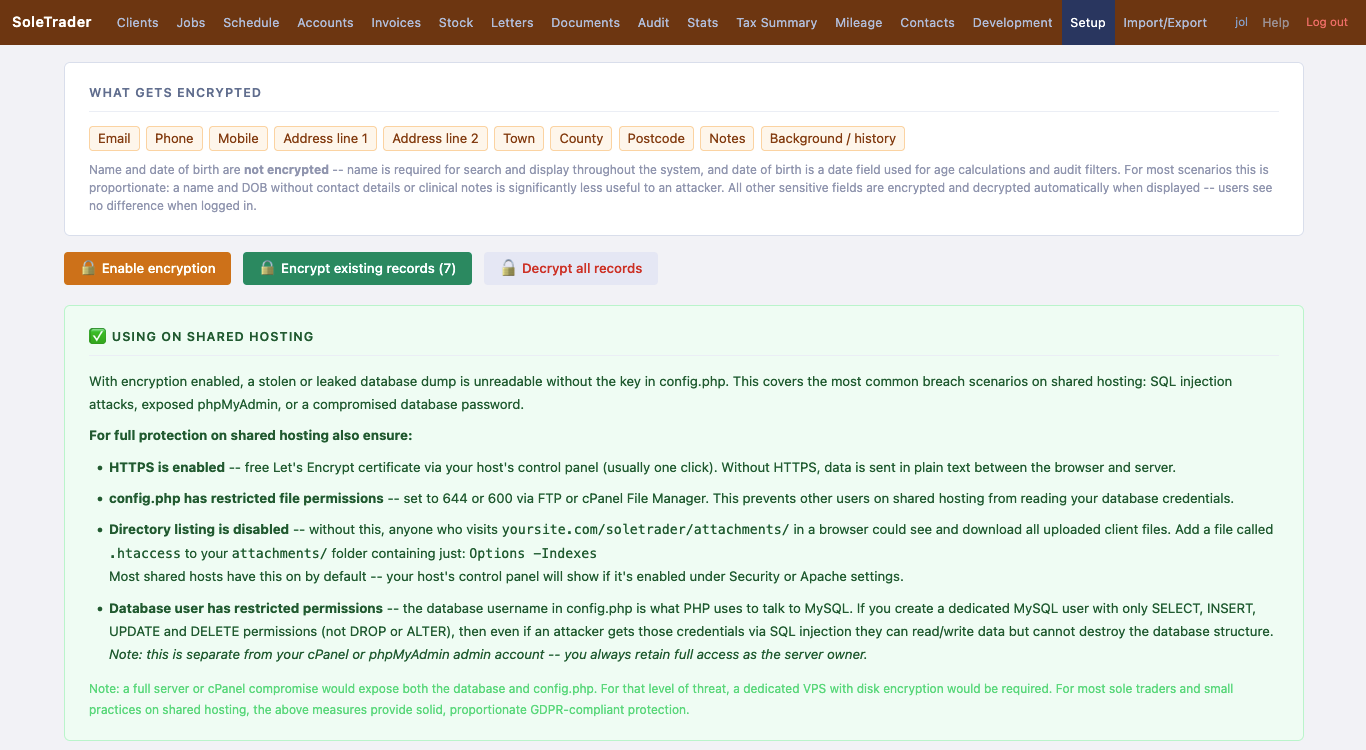This screenshot has width=1366, height=750.
Task: Open the Schedule page
Action: (251, 22)
